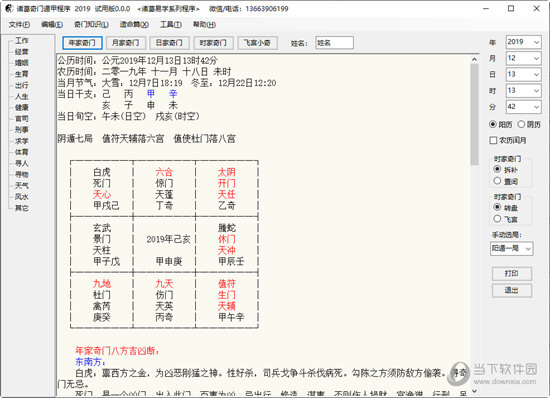
Task: Click the scroll-up arrow of result pane
Action: pos(475,60)
